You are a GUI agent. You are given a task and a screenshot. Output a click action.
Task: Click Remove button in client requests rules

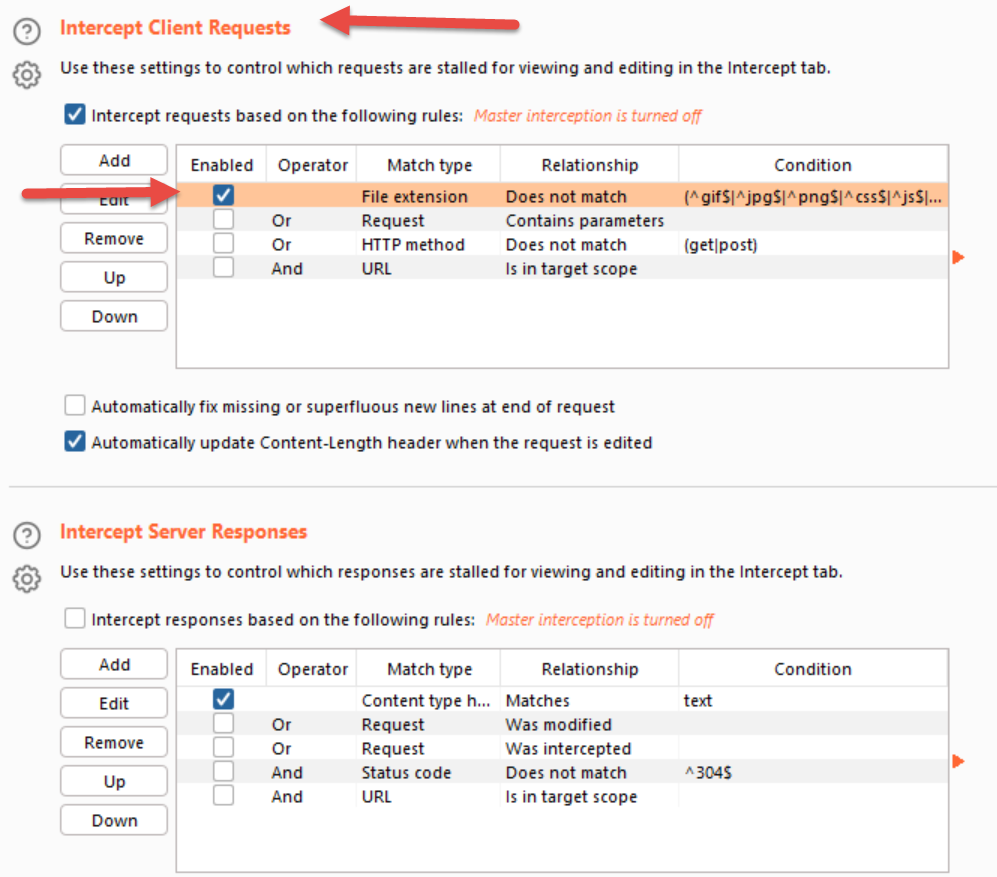point(114,239)
